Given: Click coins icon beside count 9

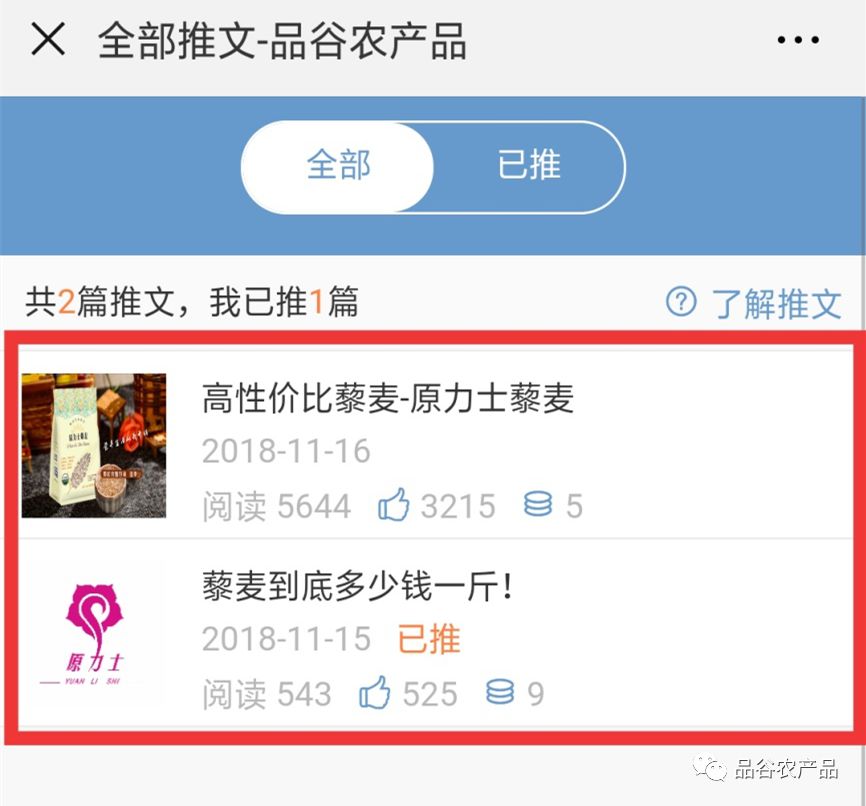Looking at the screenshot, I should (x=500, y=692).
